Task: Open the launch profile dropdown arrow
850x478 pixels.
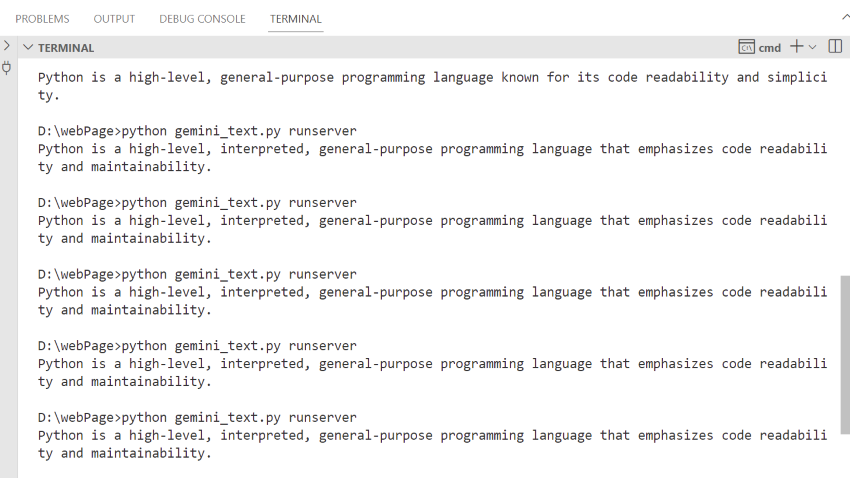Action: coord(812,47)
